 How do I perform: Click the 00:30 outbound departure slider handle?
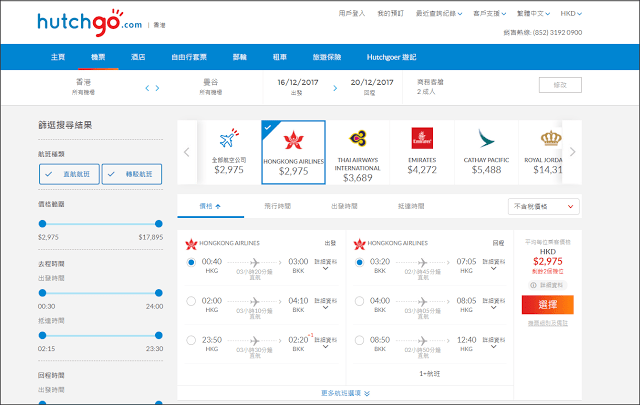tap(42, 293)
